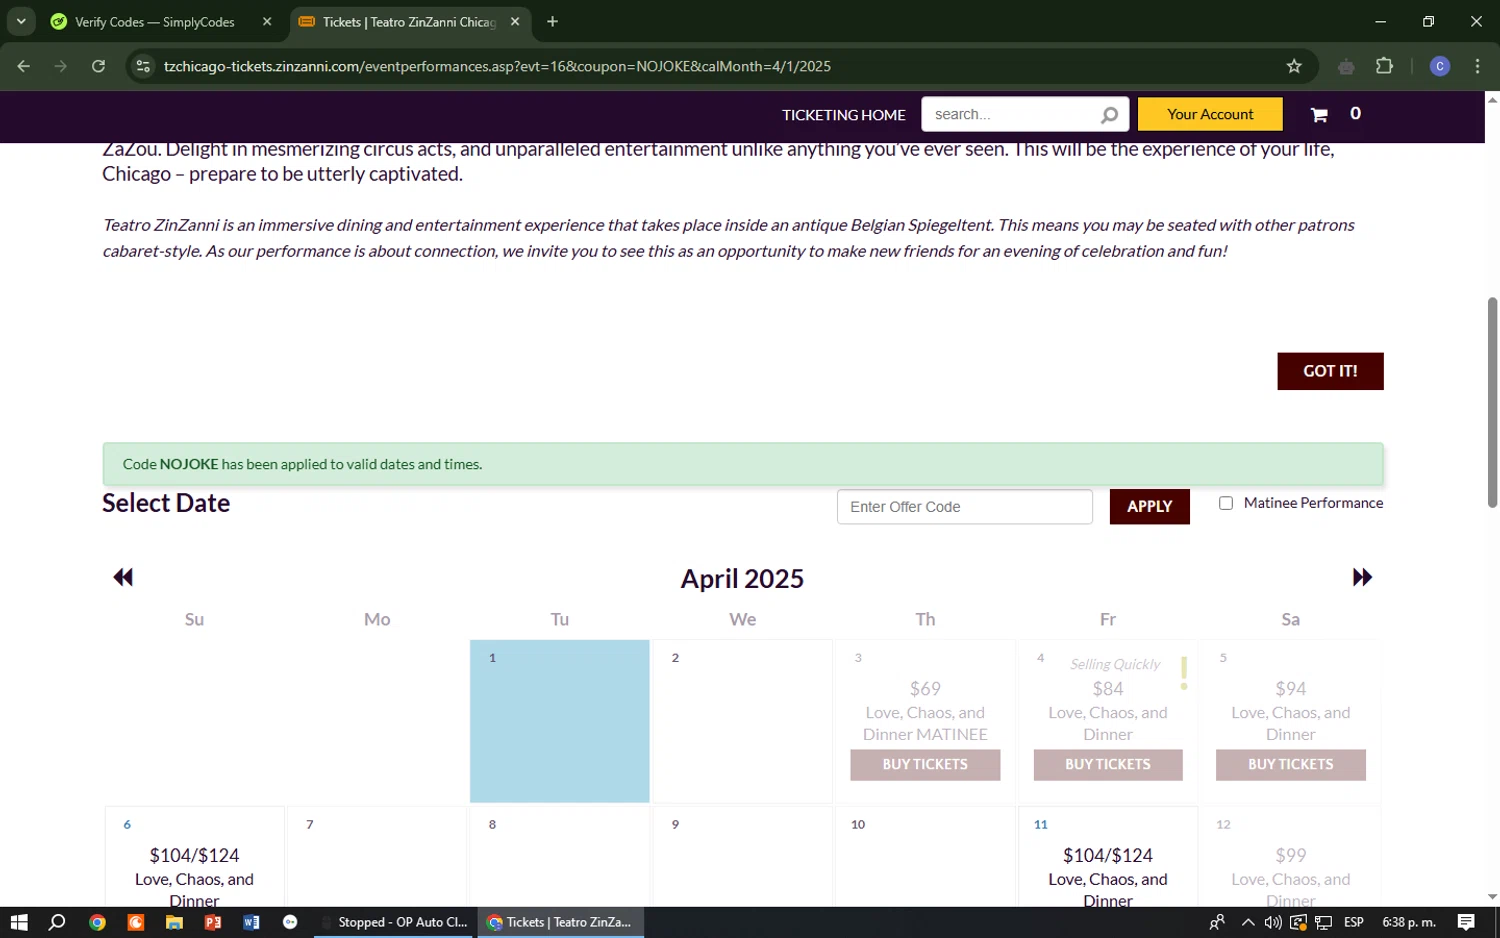Open the browser profile avatar
The height and width of the screenshot is (938, 1500).
click(1440, 66)
